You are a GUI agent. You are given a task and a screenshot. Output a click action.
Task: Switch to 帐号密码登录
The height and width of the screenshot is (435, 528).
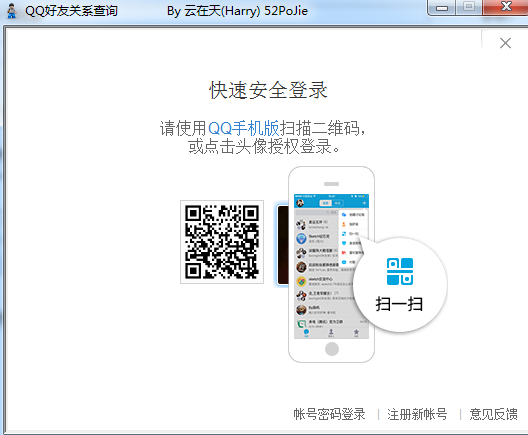pos(329,414)
